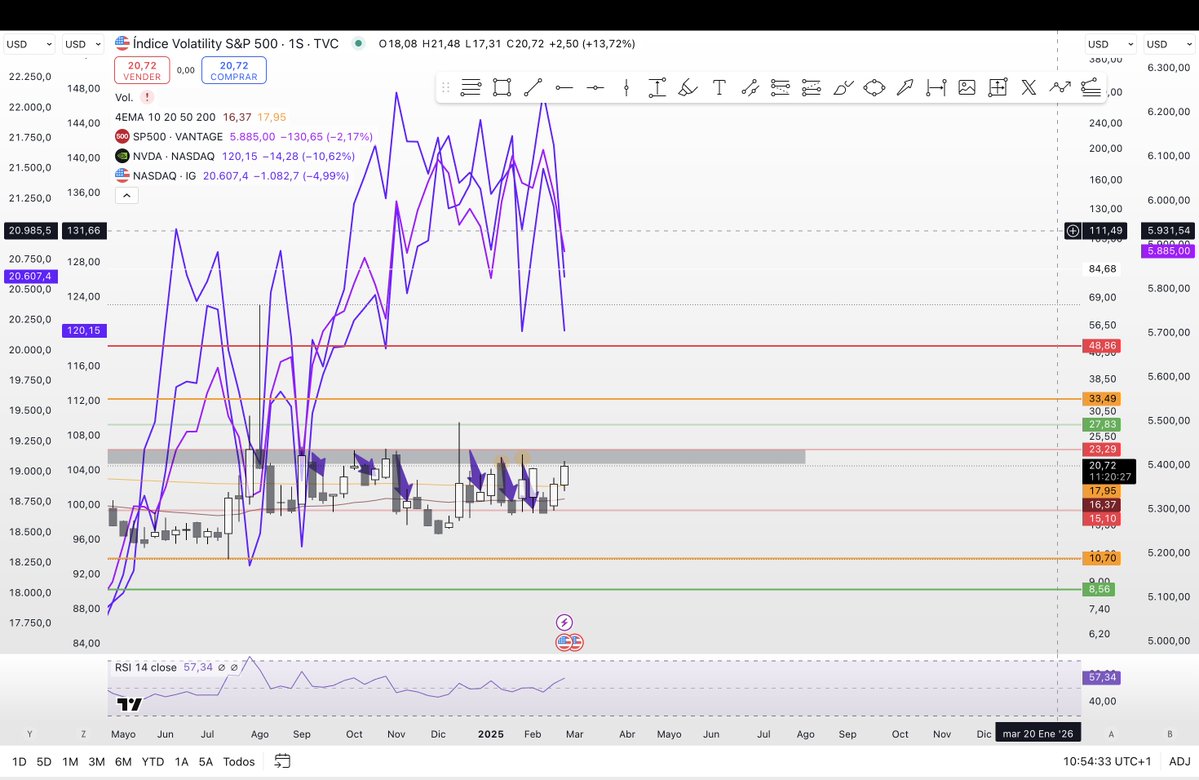This screenshot has width=1199, height=780.
Task: Select the NASDAQ · IG legend row
Action: (232, 176)
